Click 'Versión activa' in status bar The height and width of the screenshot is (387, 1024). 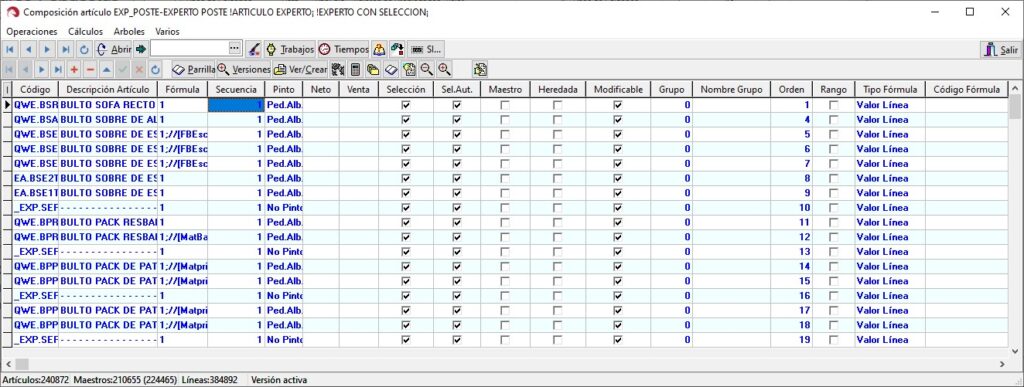click(279, 380)
